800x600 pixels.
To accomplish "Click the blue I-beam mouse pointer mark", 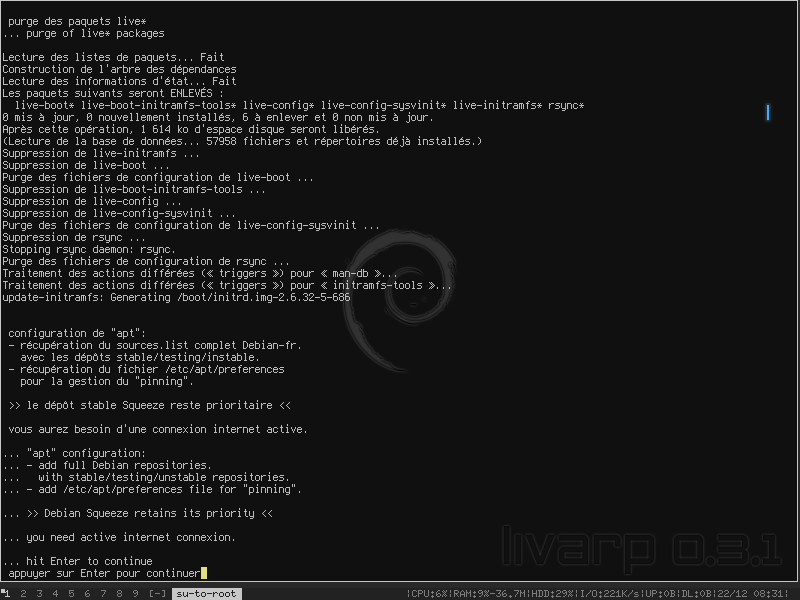I will 768,113.
